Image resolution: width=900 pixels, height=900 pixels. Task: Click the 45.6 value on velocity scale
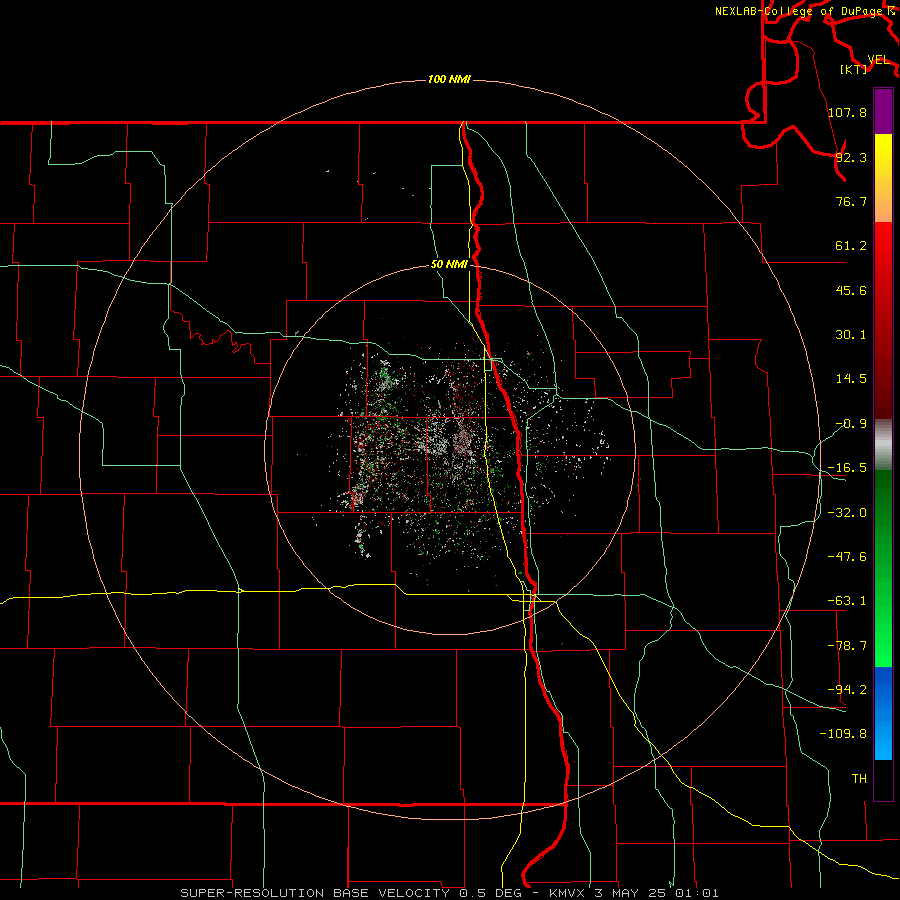click(x=851, y=290)
